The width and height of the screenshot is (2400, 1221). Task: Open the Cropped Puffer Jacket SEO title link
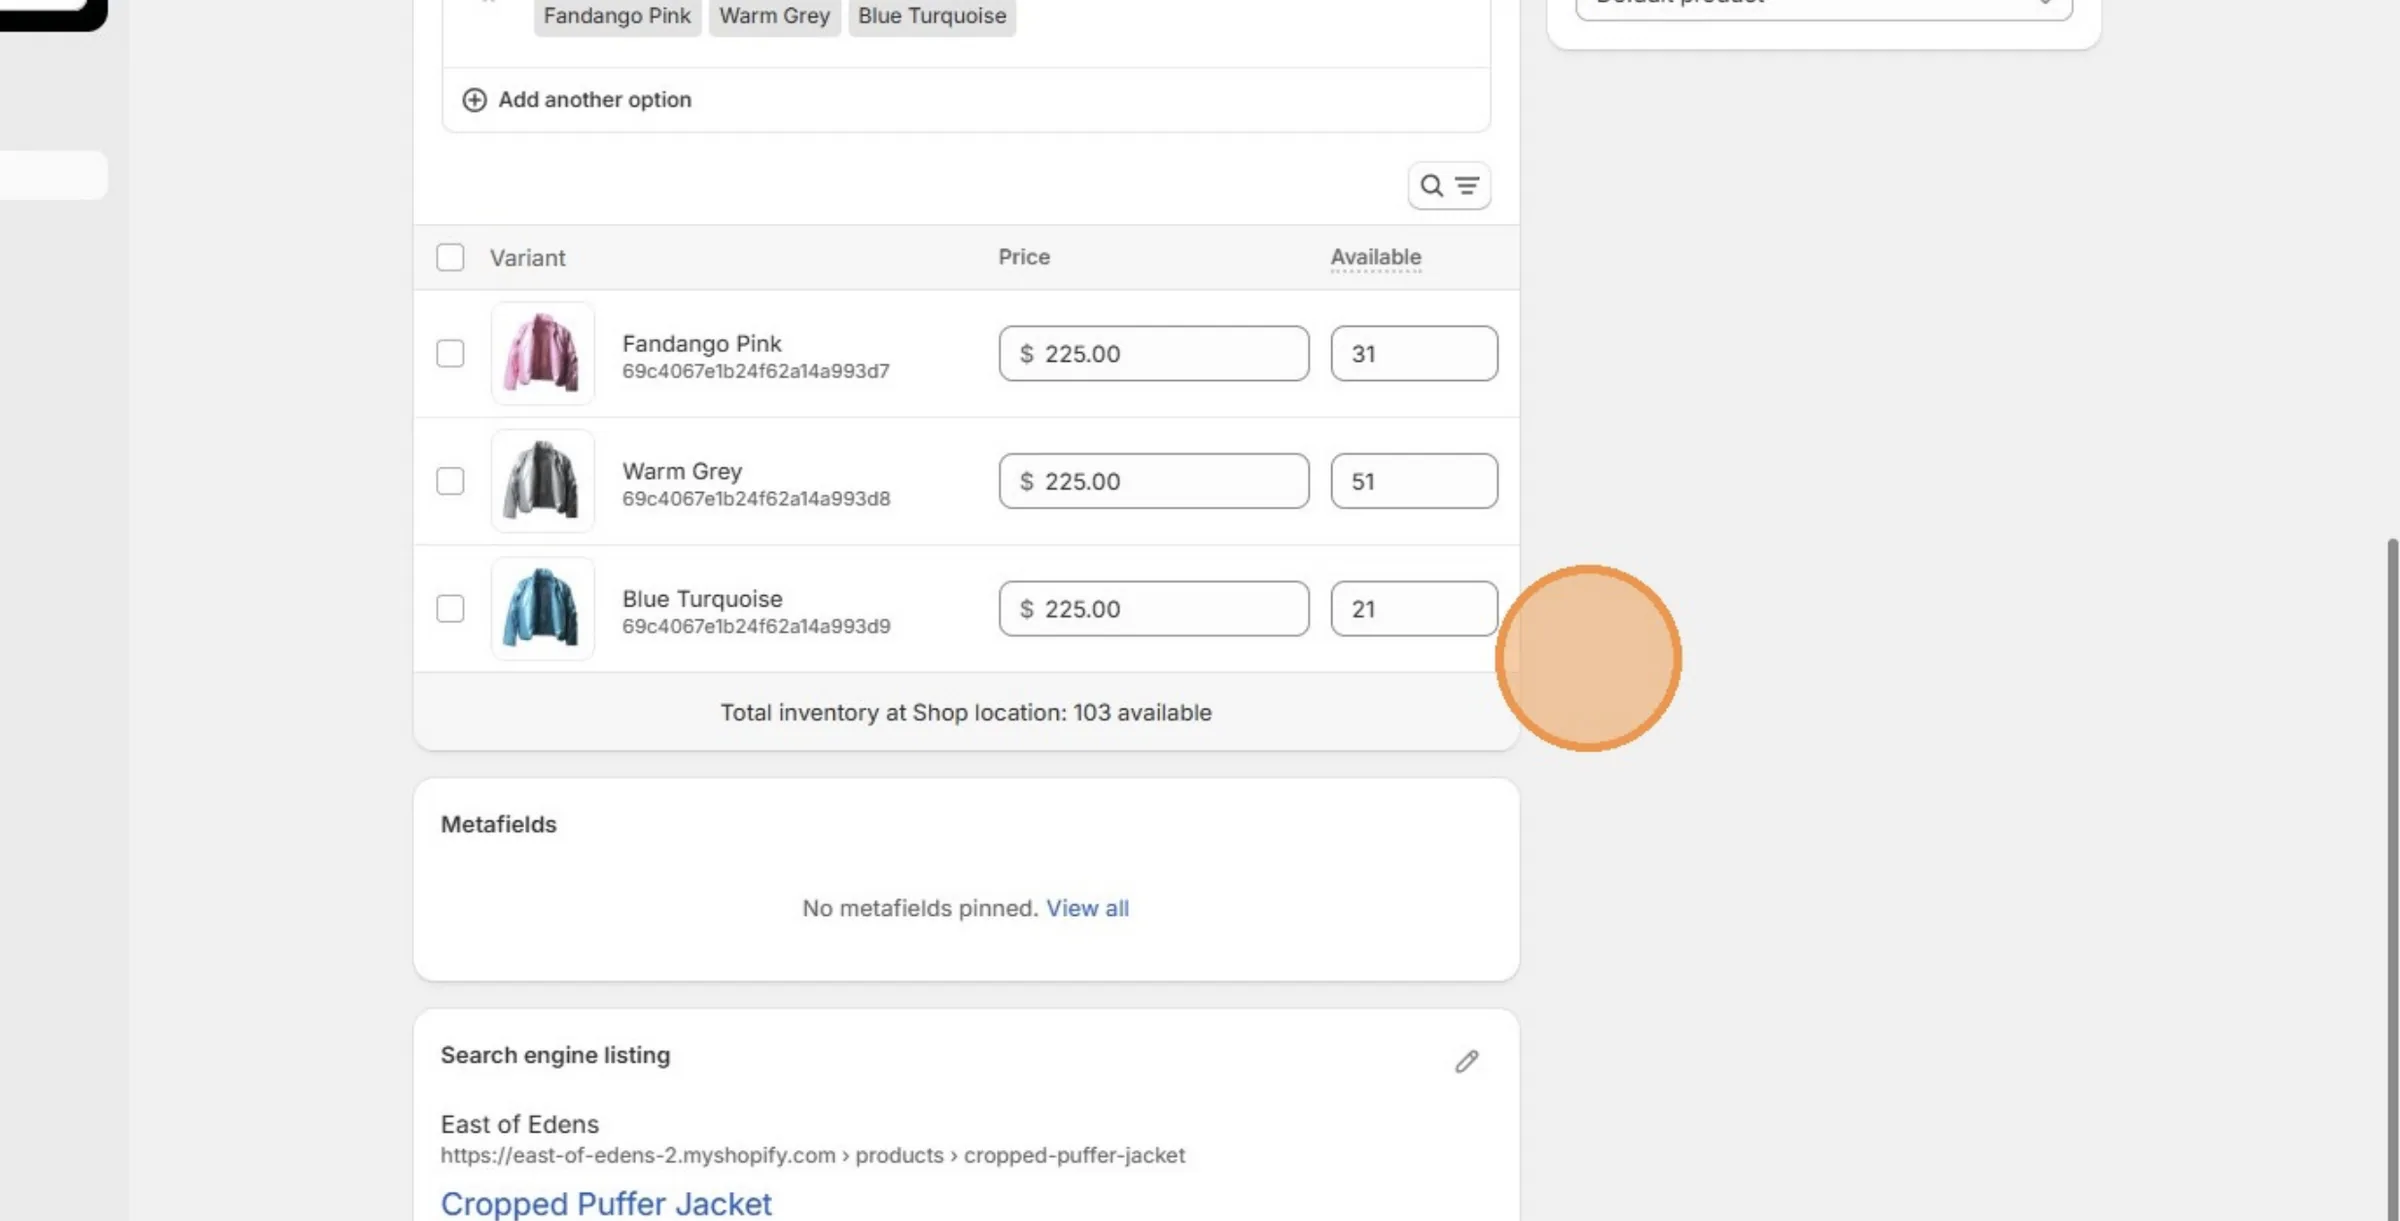tap(606, 1203)
